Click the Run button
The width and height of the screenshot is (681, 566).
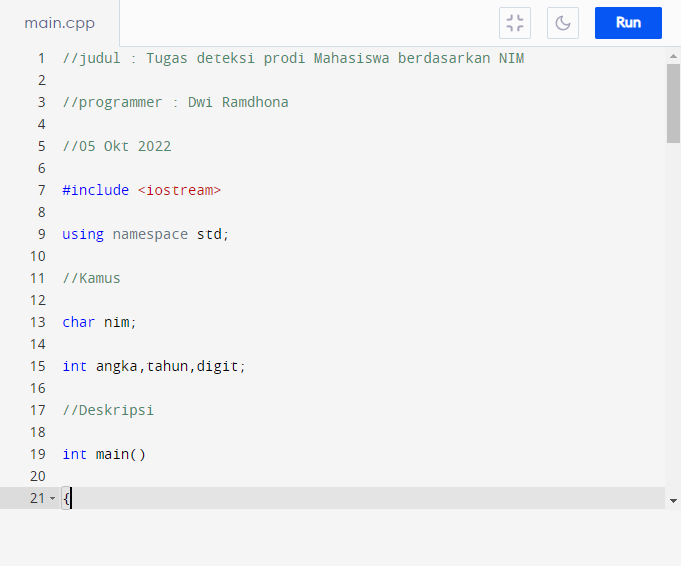[x=628, y=23]
